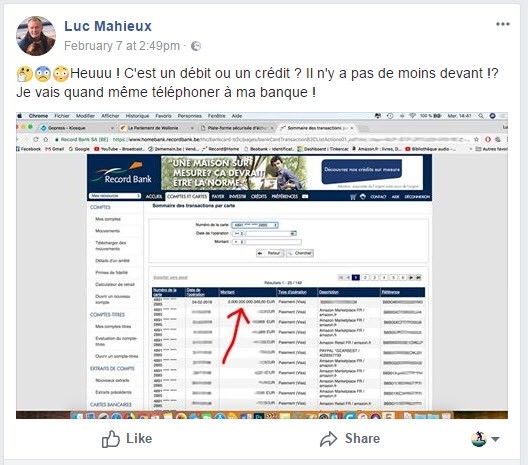The height and width of the screenshot is (465, 528).
Task: Open the Historique menu in Chrome menu bar
Action: pos(137,116)
